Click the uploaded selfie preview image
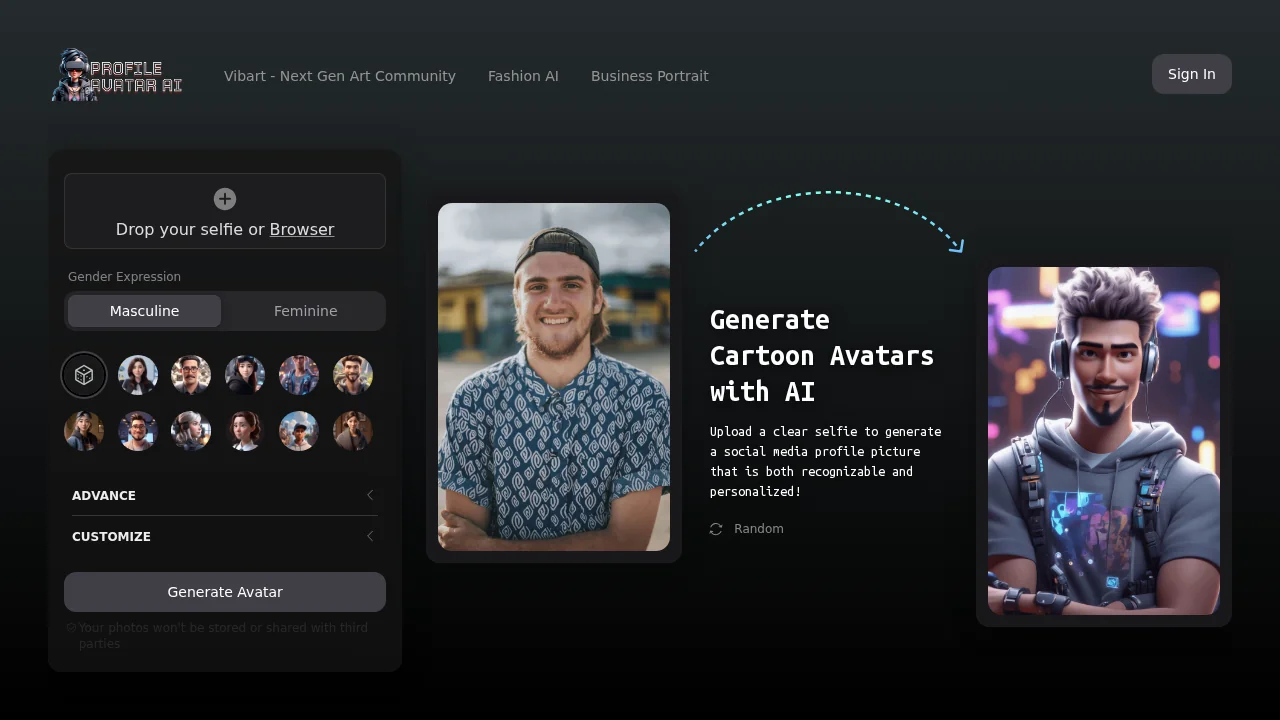 [553, 377]
